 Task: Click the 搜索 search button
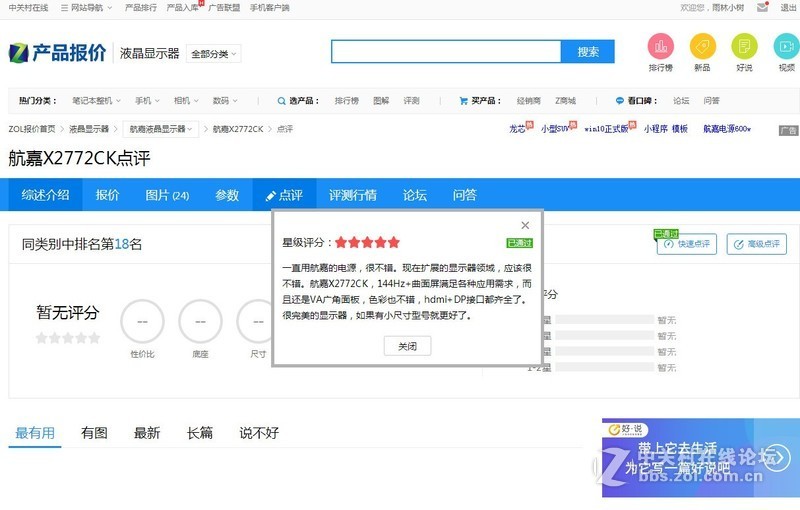coord(588,52)
